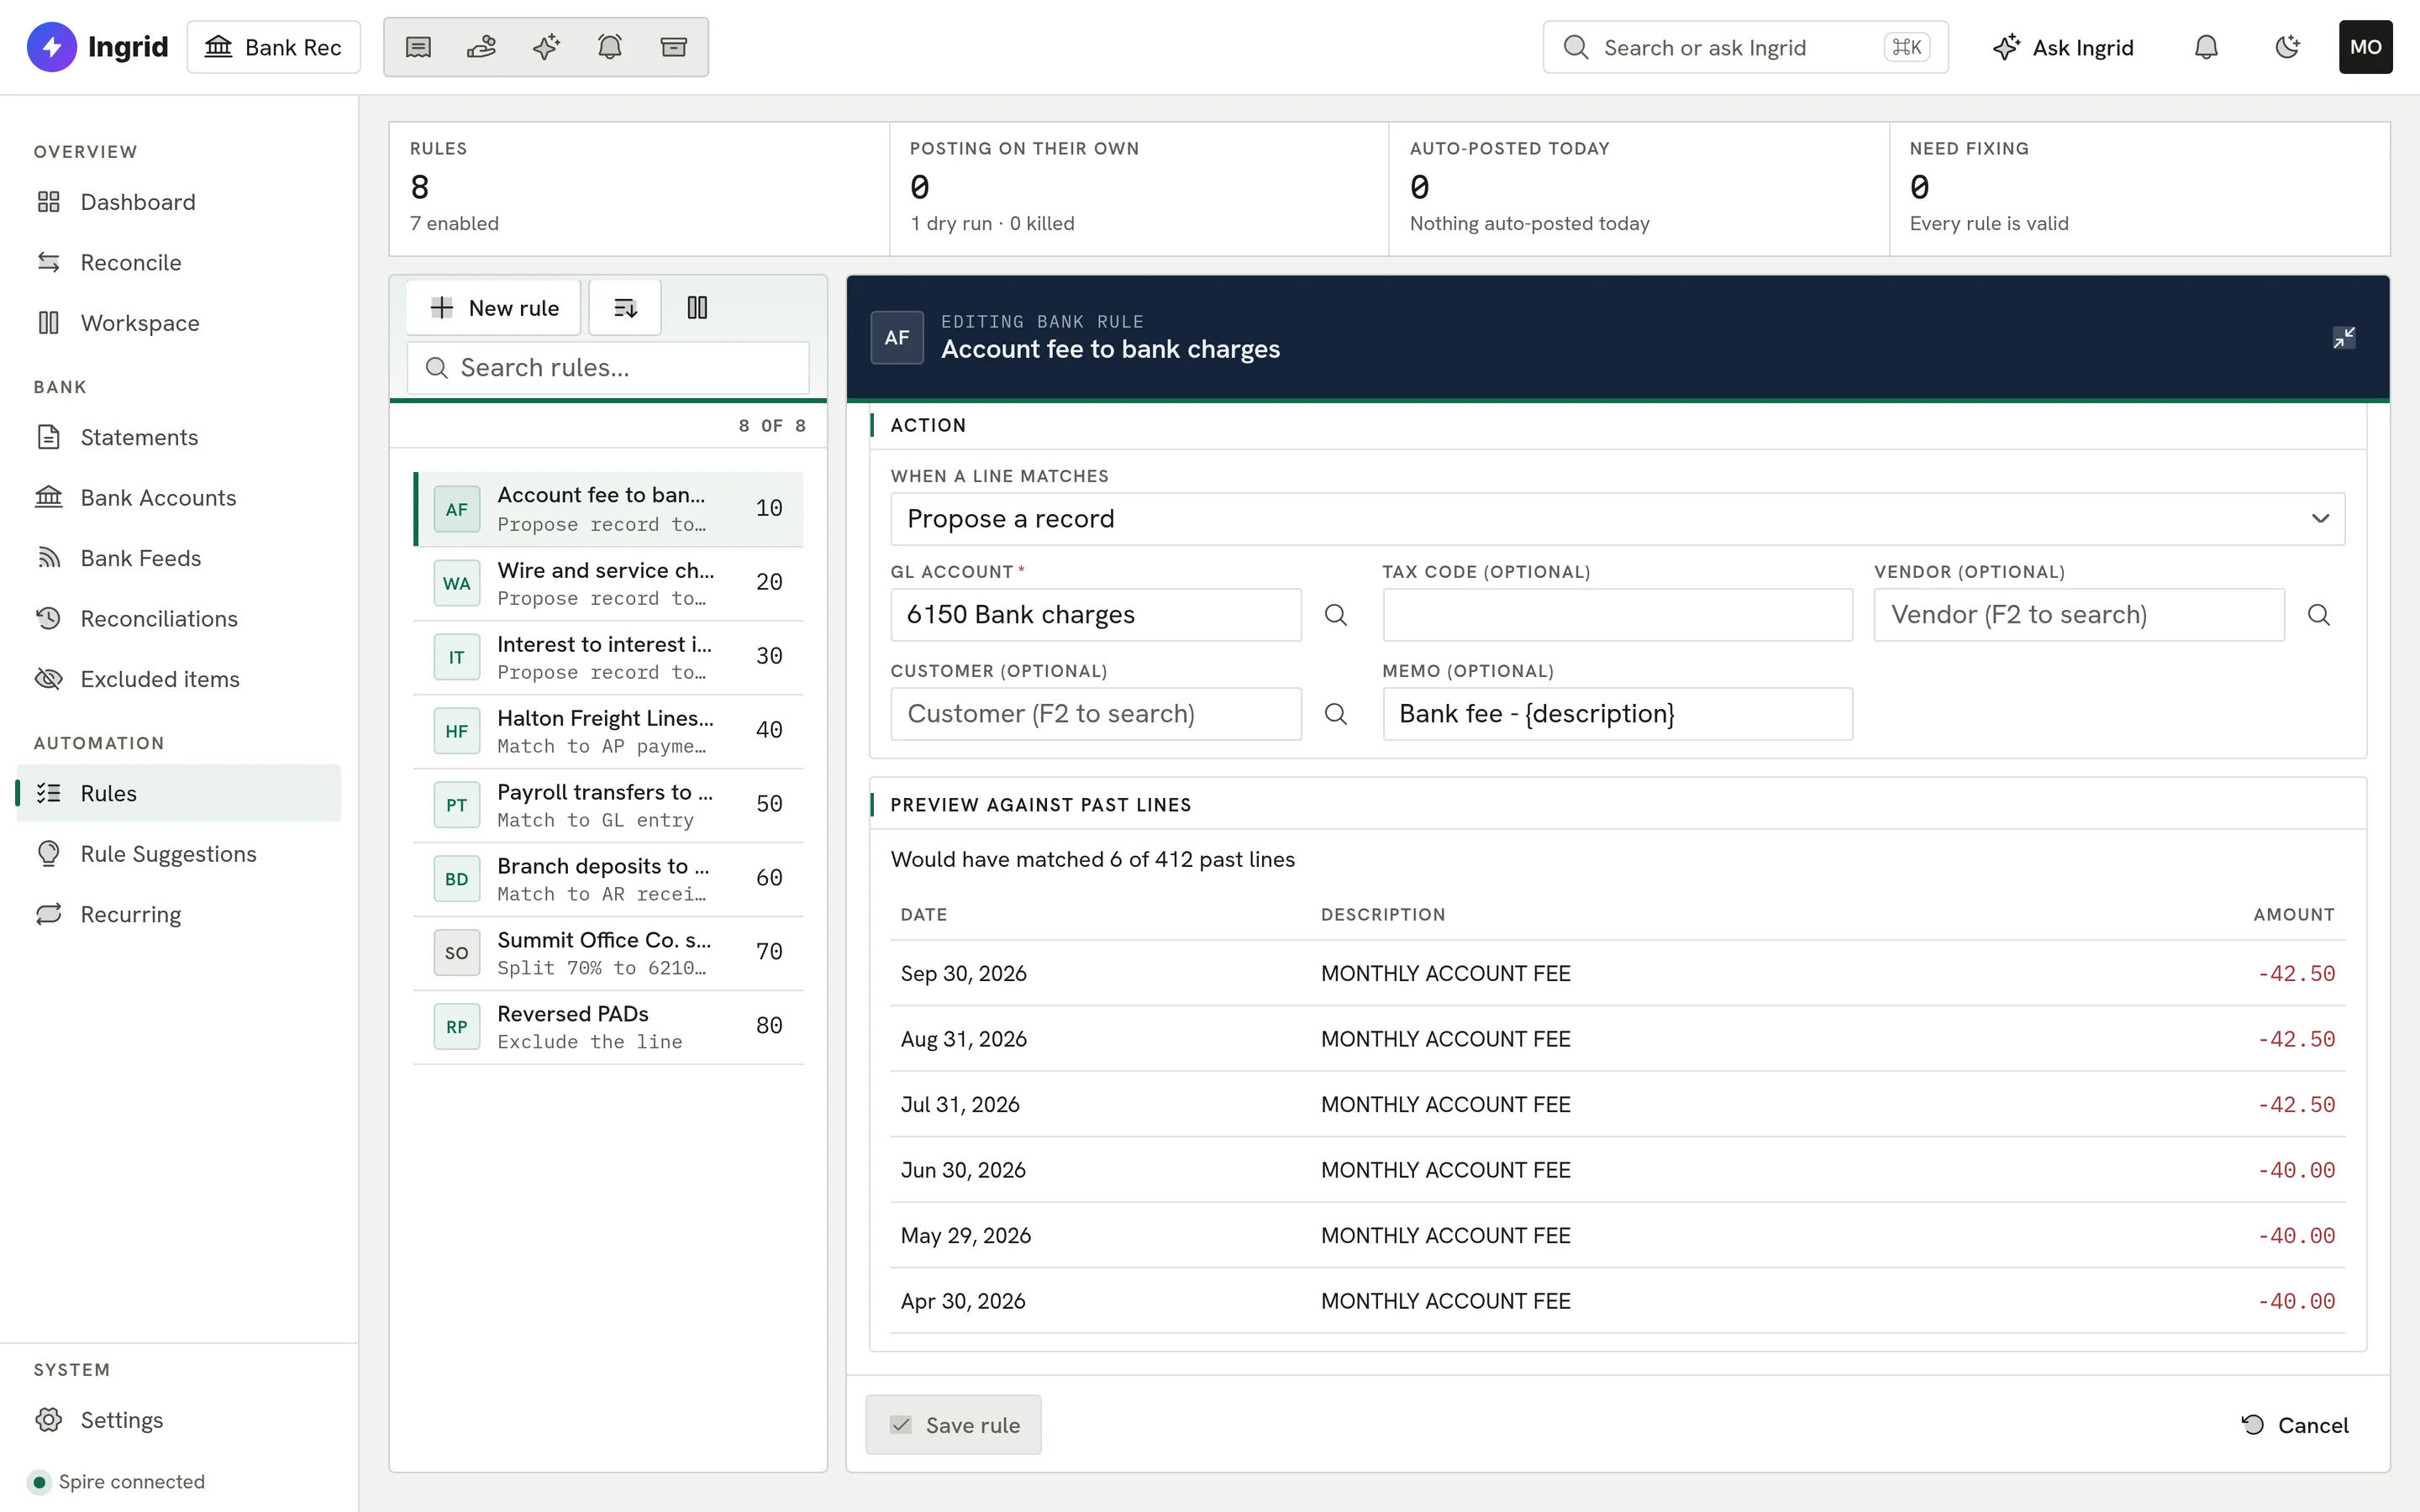2420x1512 pixels.
Task: Open Reconcile in sidebar
Action: click(x=178, y=263)
